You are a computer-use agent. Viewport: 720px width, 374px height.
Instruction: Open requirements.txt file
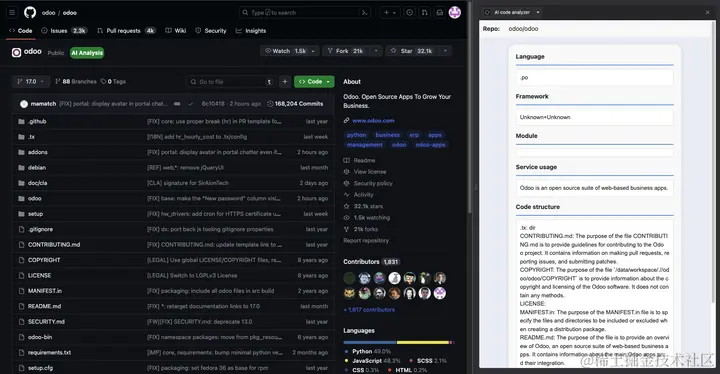click(x=50, y=352)
